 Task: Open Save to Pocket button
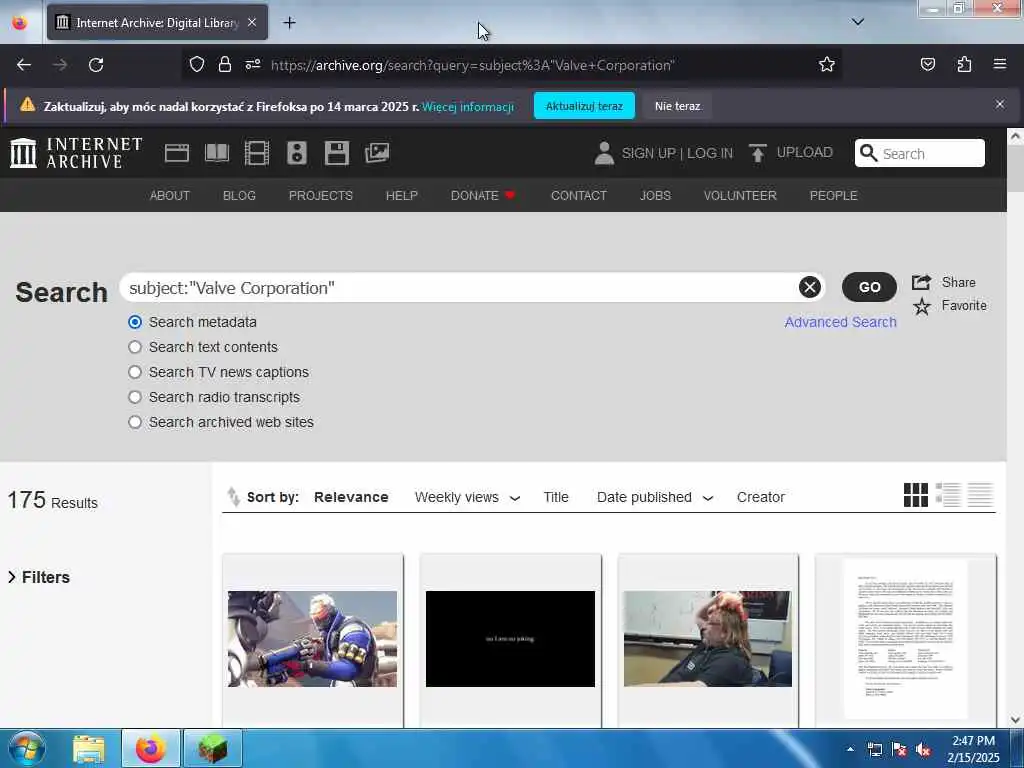click(x=928, y=65)
